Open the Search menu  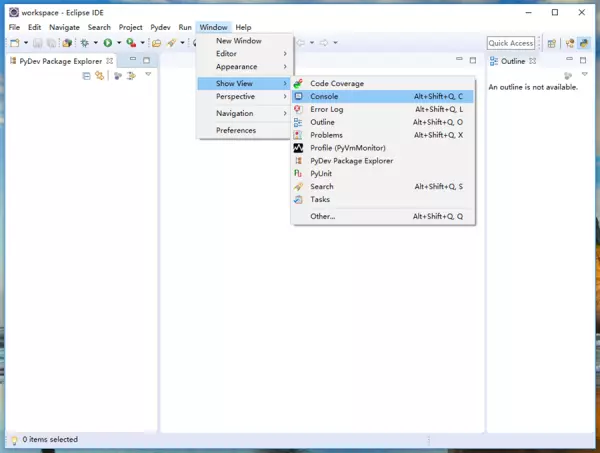(x=99, y=27)
